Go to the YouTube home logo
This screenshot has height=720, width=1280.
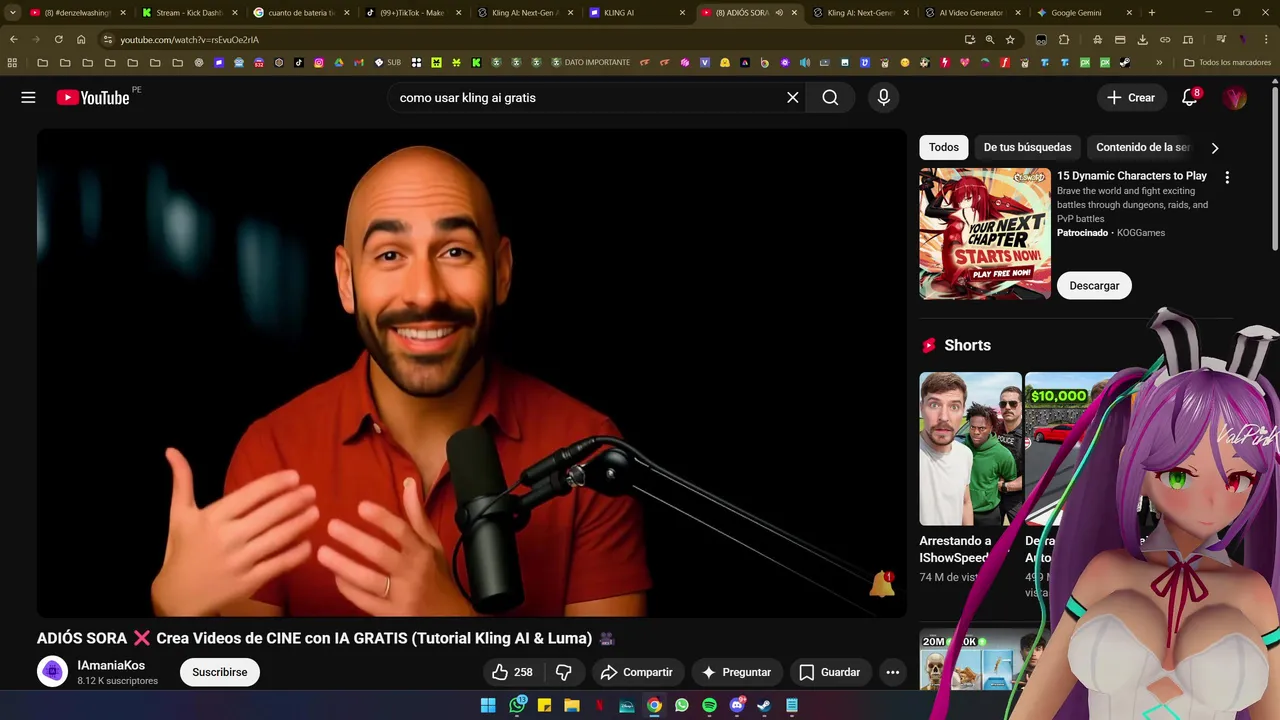[93, 98]
